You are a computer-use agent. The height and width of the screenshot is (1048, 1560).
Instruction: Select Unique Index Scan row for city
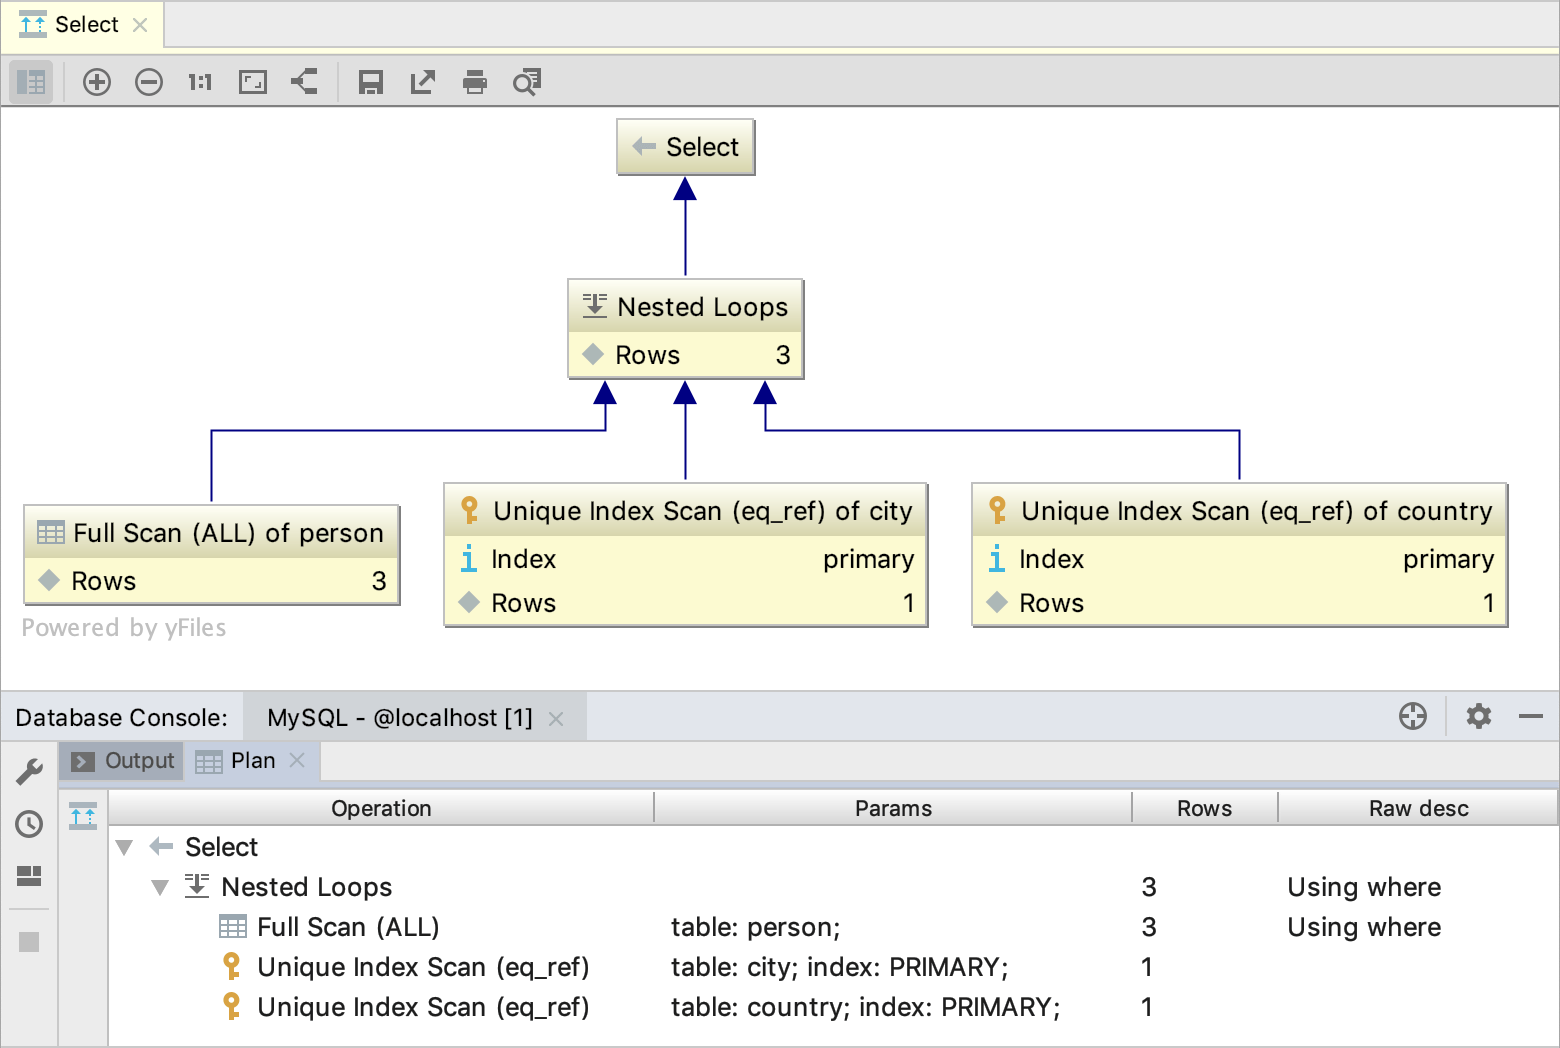point(834,967)
